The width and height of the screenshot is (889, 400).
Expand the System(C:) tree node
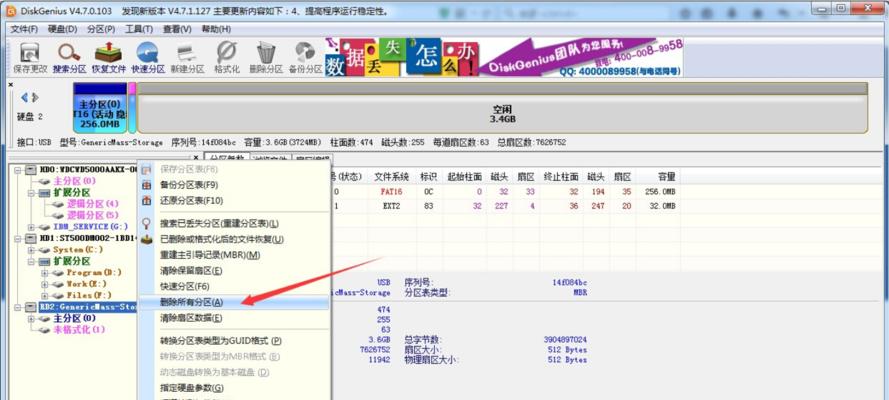click(x=31, y=249)
